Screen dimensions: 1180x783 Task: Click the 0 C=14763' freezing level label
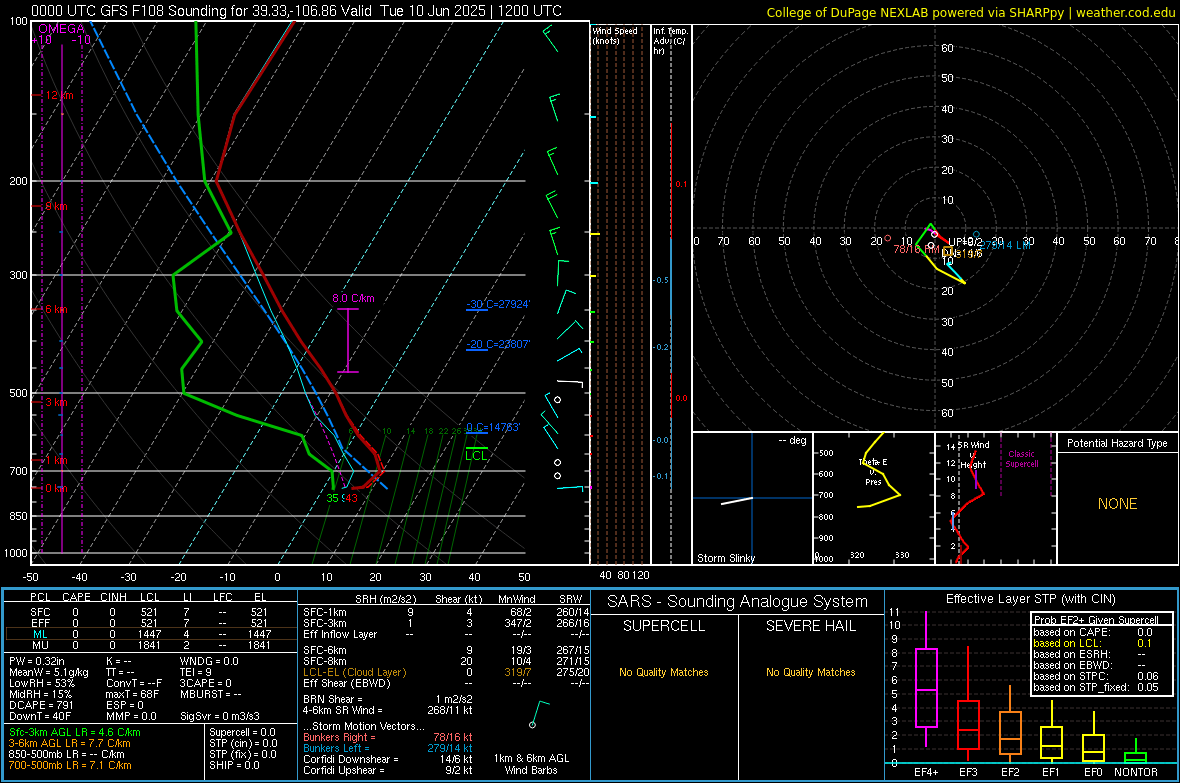493,427
